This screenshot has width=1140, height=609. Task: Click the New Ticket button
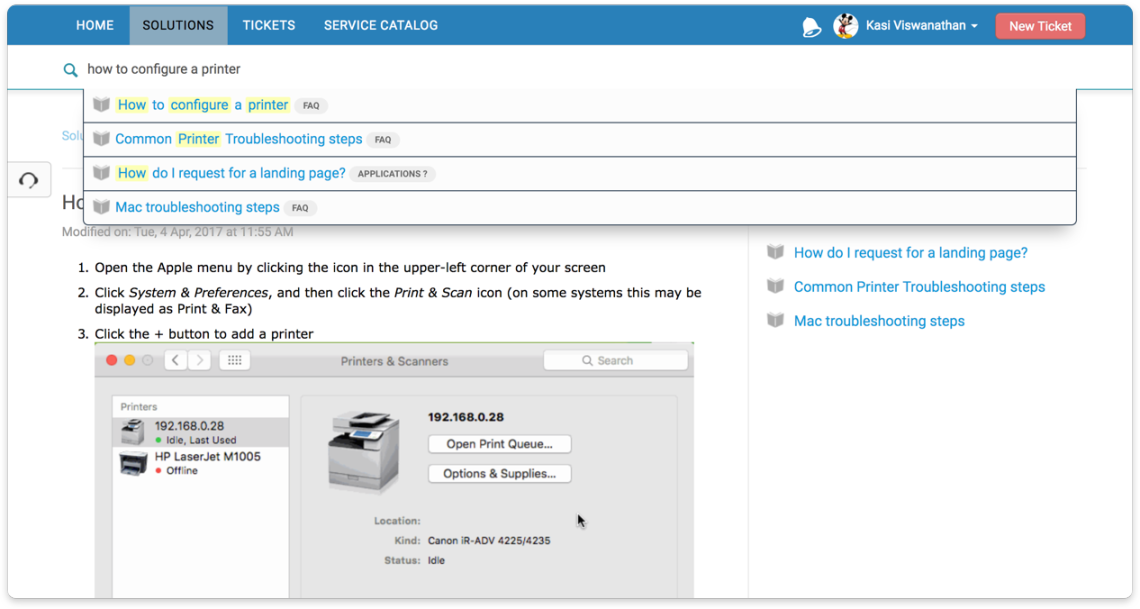pos(1040,25)
